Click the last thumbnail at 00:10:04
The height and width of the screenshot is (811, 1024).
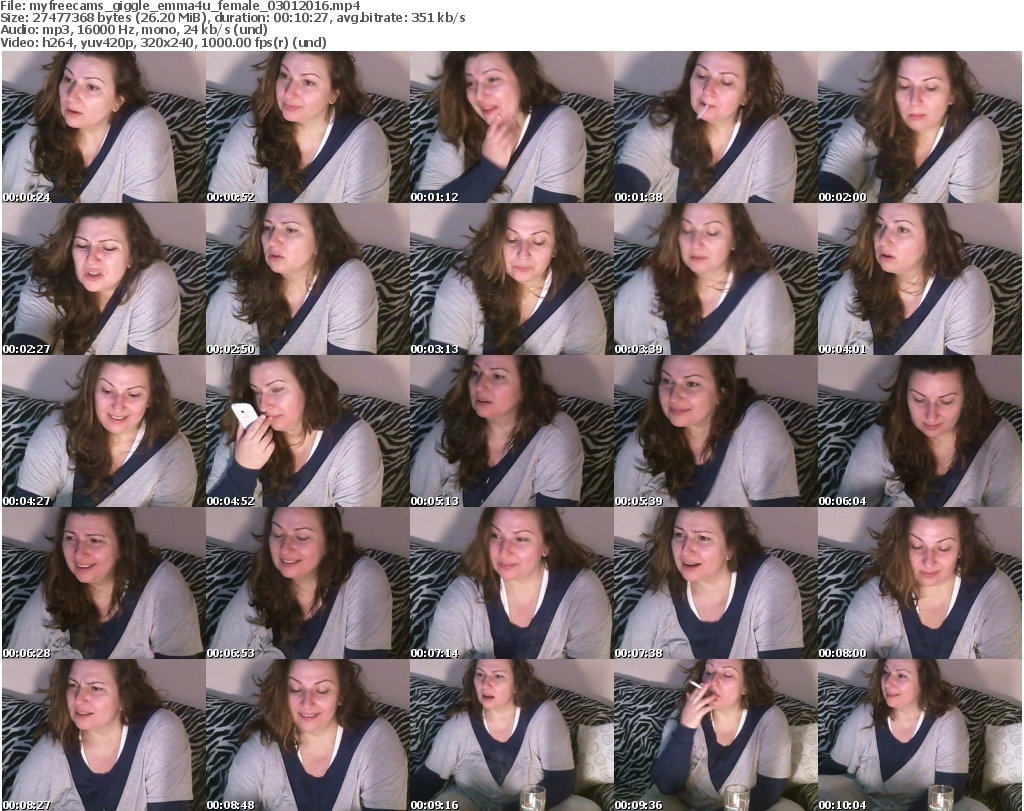pyautogui.click(x=920, y=735)
